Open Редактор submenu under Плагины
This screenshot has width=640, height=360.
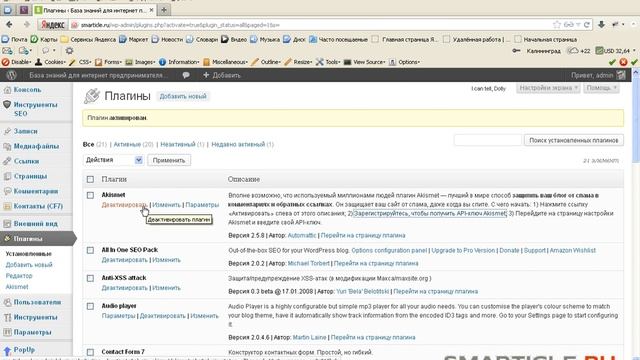19,276
